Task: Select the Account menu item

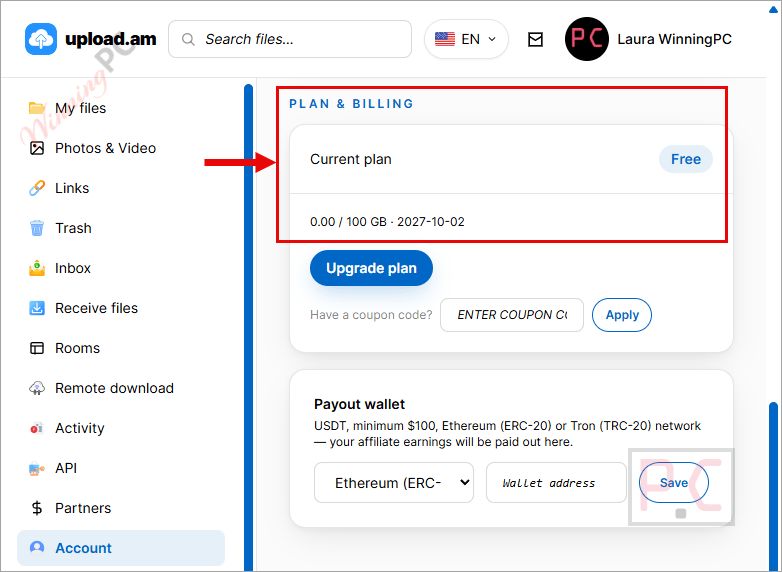Action: (x=121, y=548)
